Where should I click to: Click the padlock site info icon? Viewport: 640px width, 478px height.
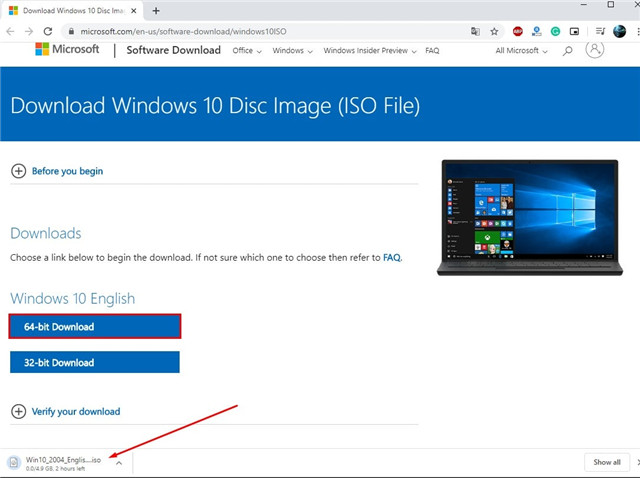(x=71, y=31)
